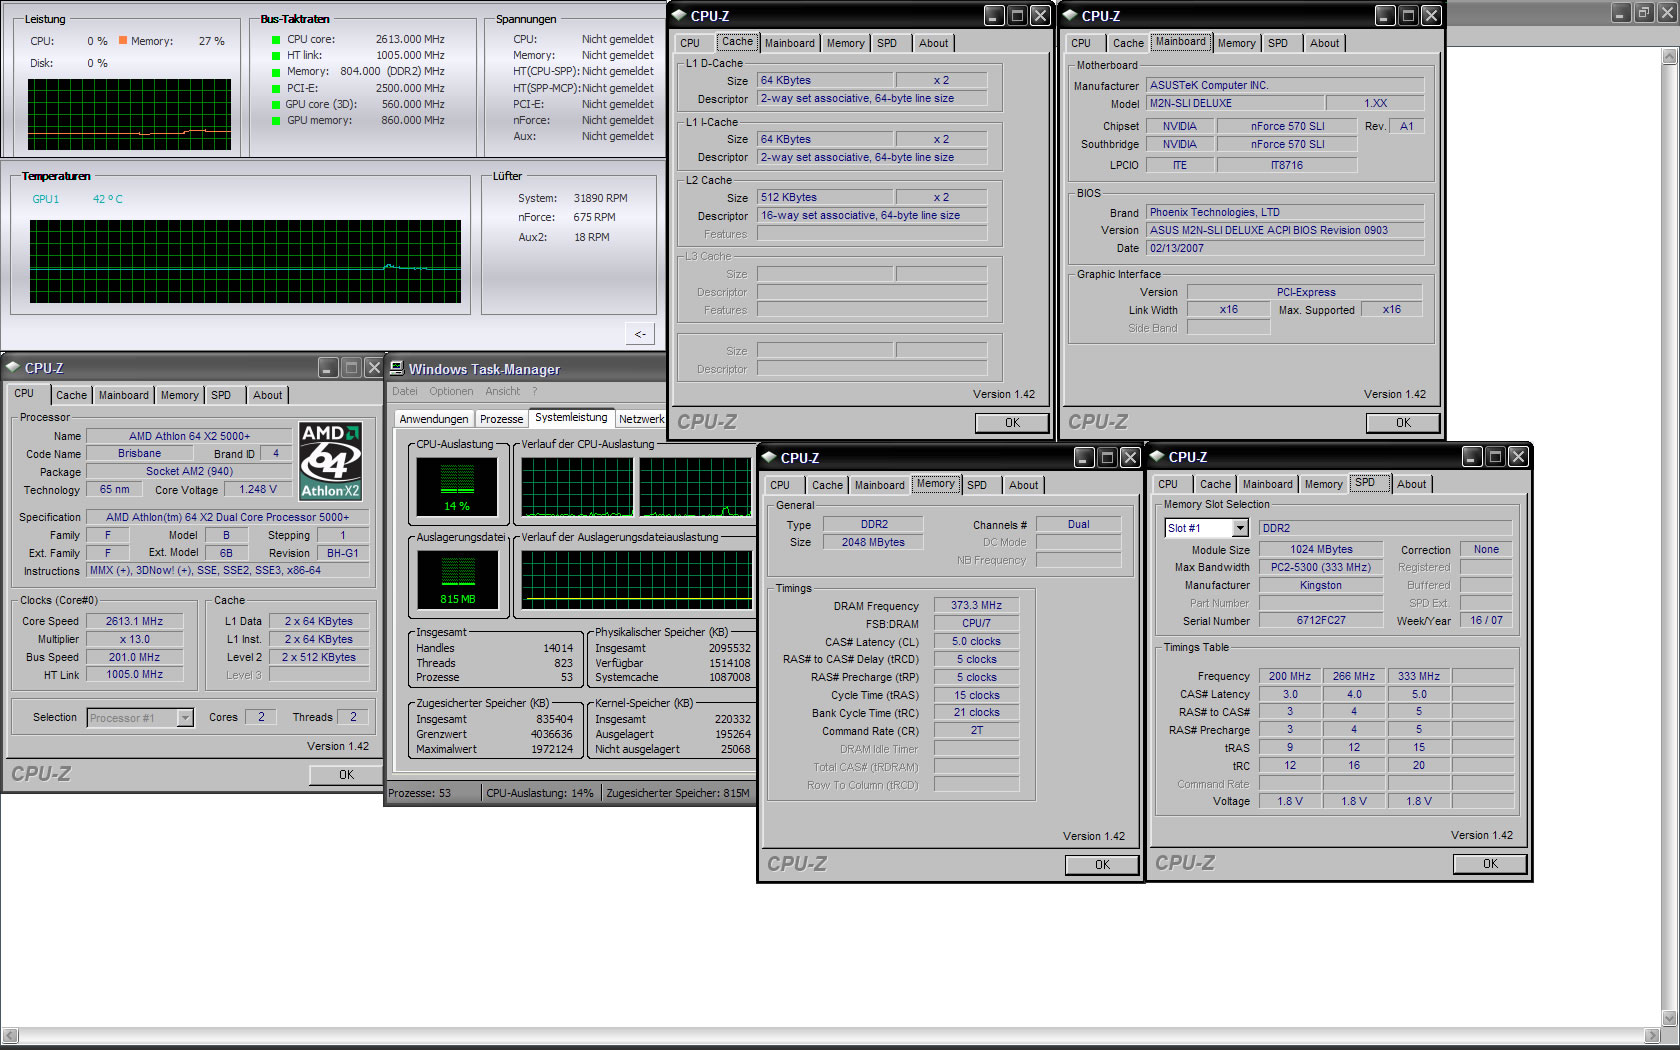
Task: Open the Optionen menu in Task-Manager
Action: pyautogui.click(x=451, y=391)
